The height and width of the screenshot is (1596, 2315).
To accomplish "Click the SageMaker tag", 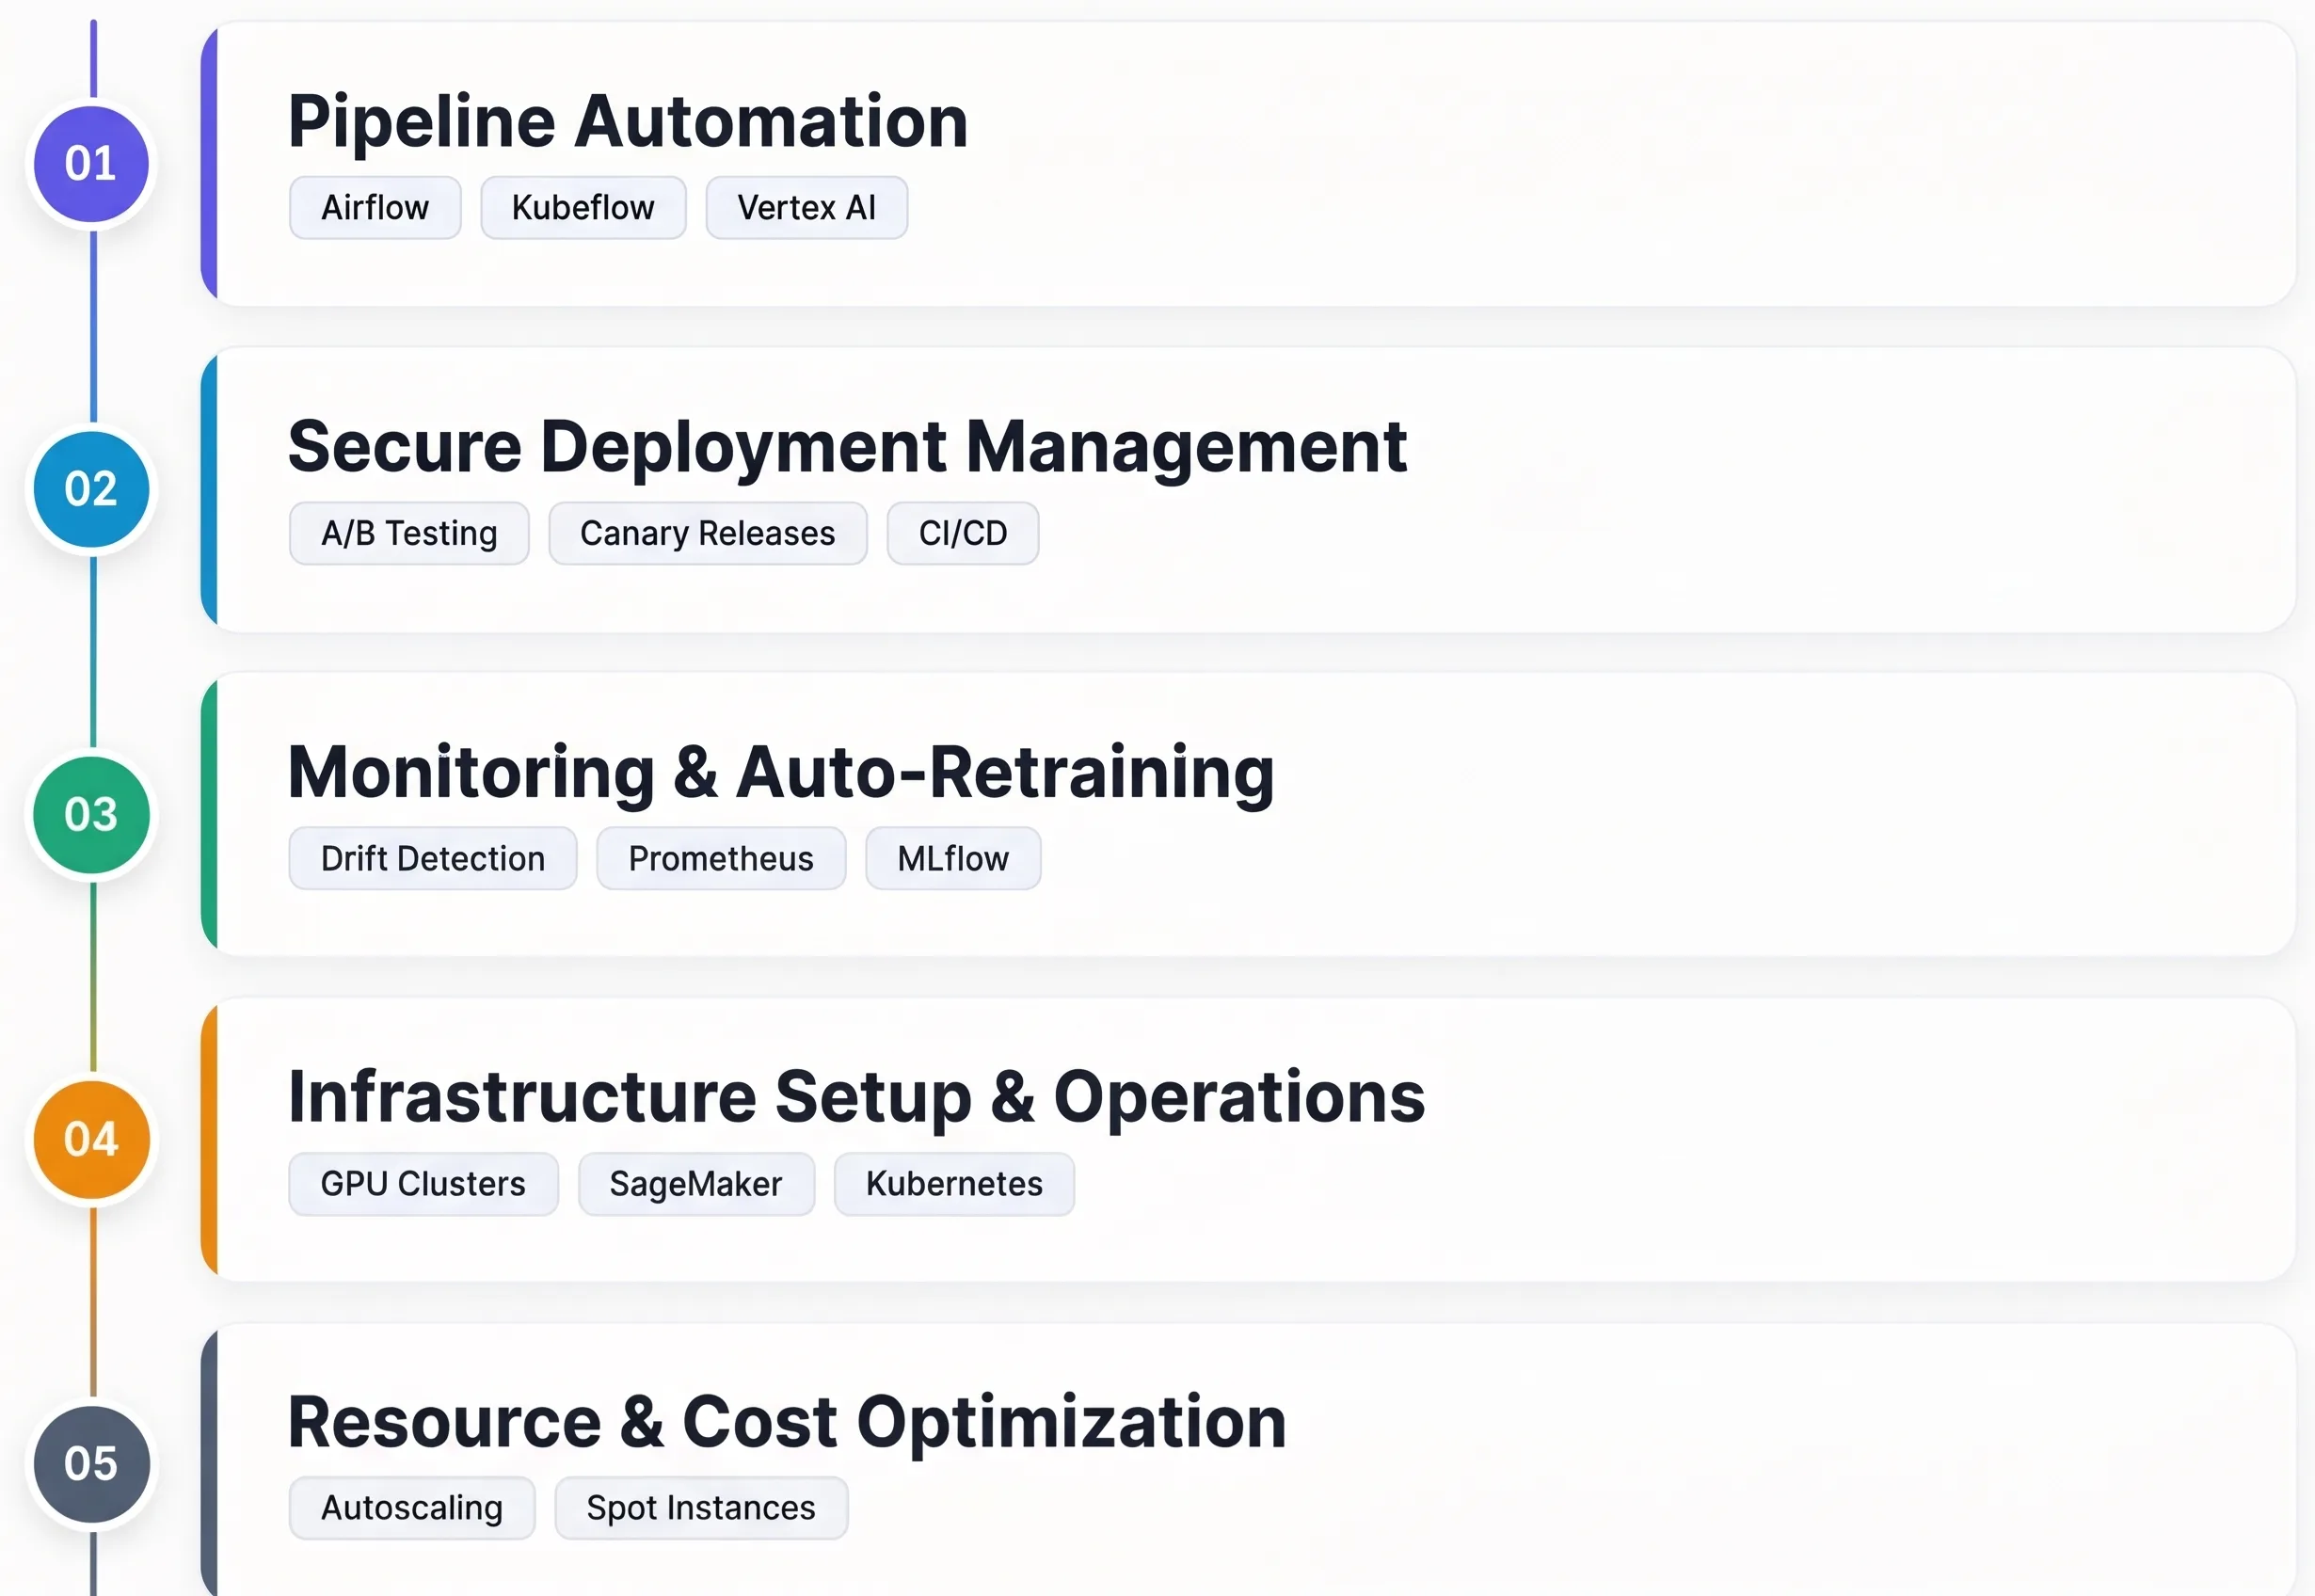I will coord(696,1184).
